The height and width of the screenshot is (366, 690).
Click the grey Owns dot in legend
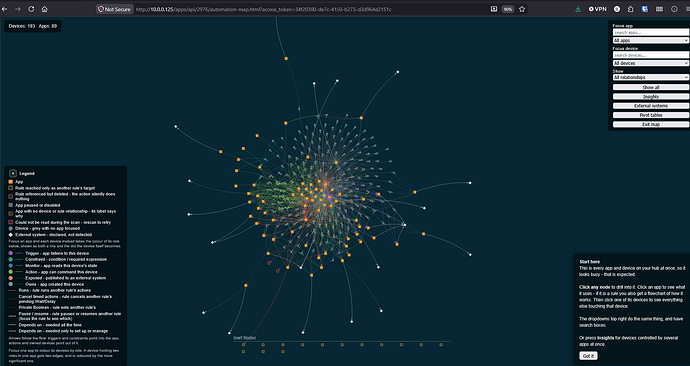tap(11, 284)
